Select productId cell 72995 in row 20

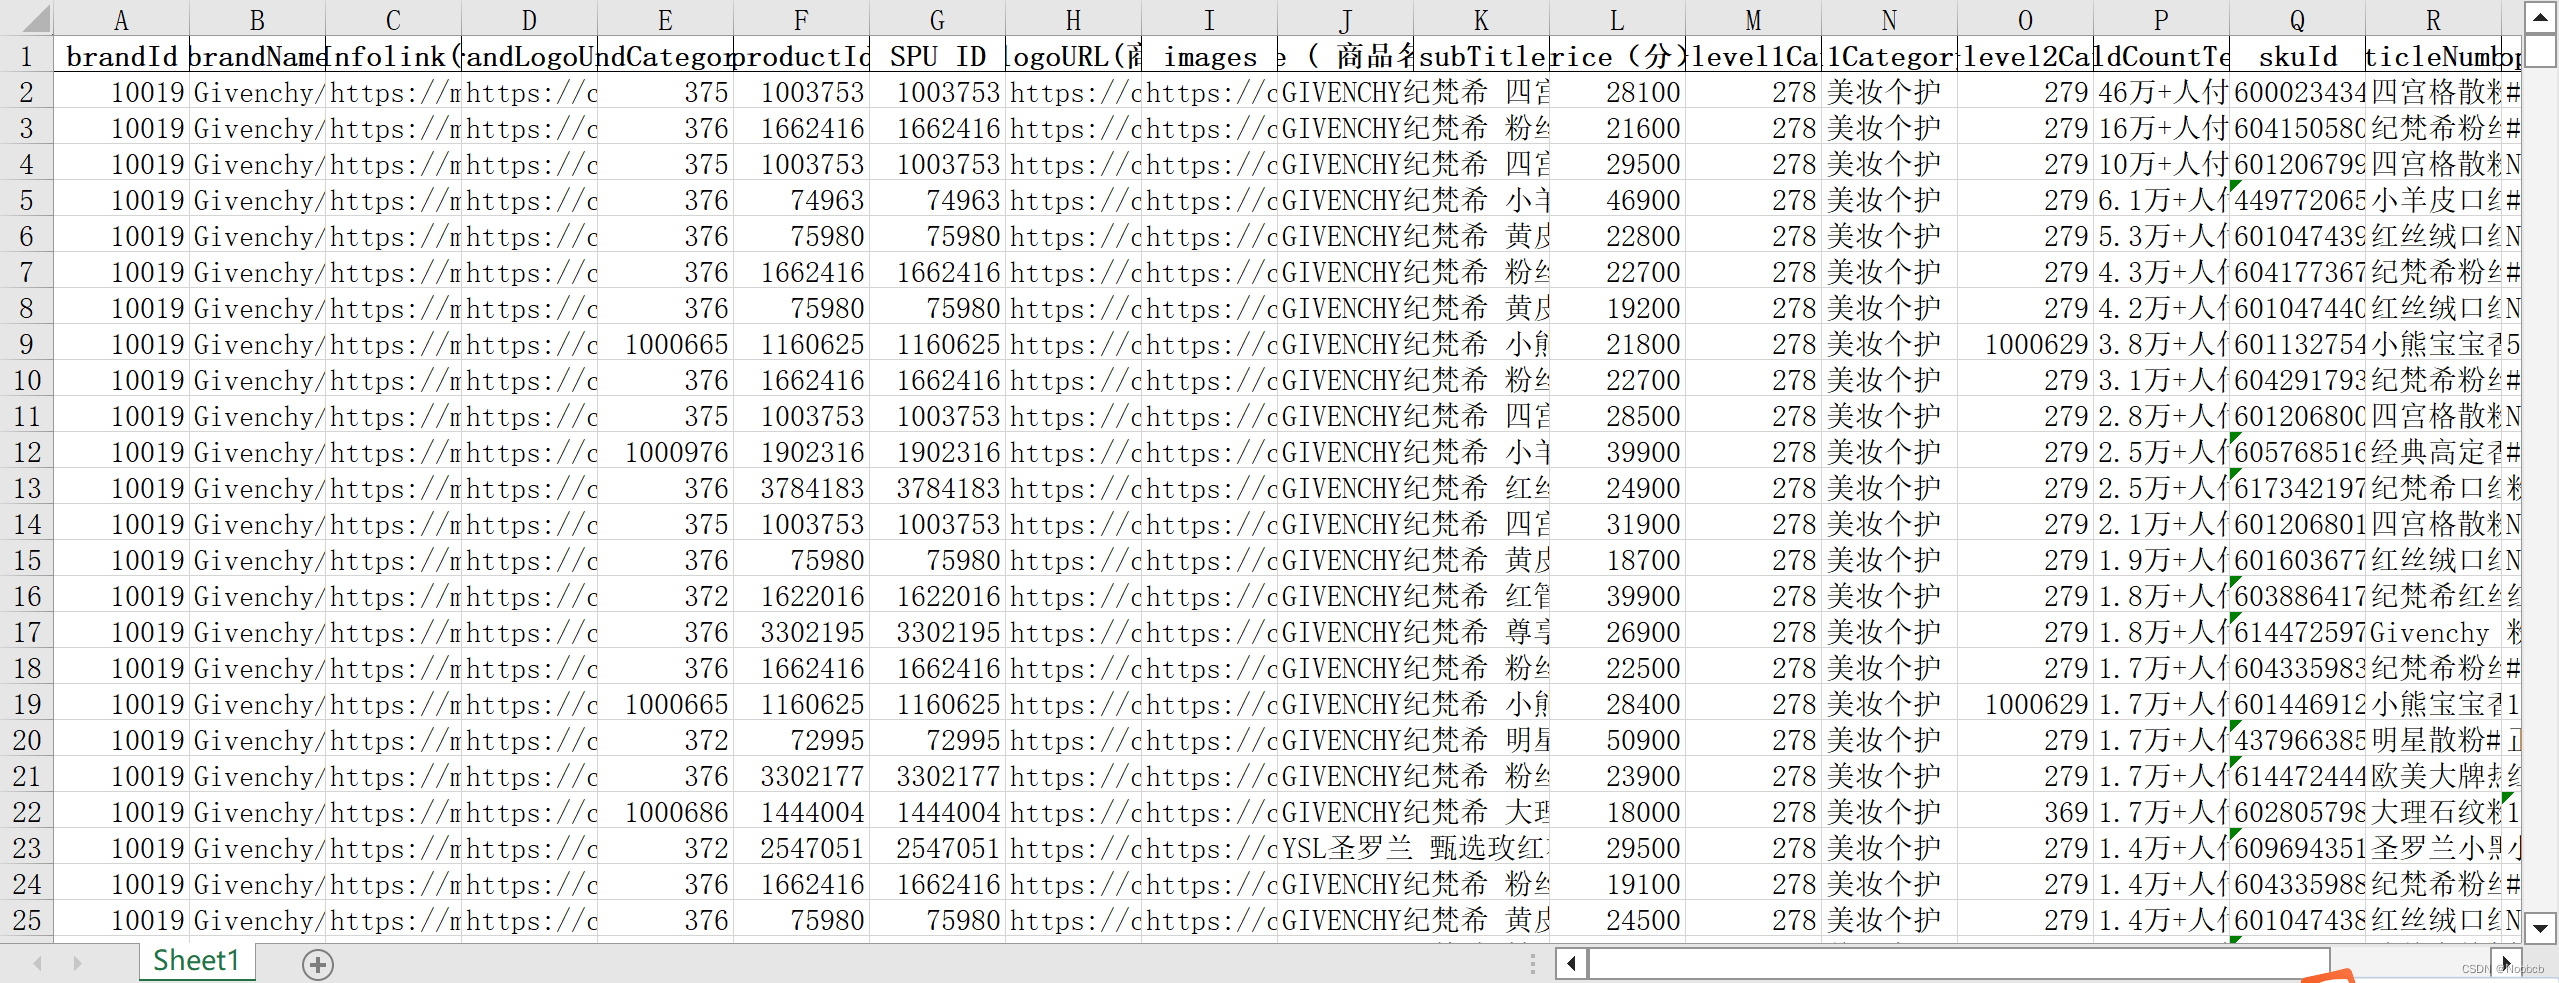[801, 740]
